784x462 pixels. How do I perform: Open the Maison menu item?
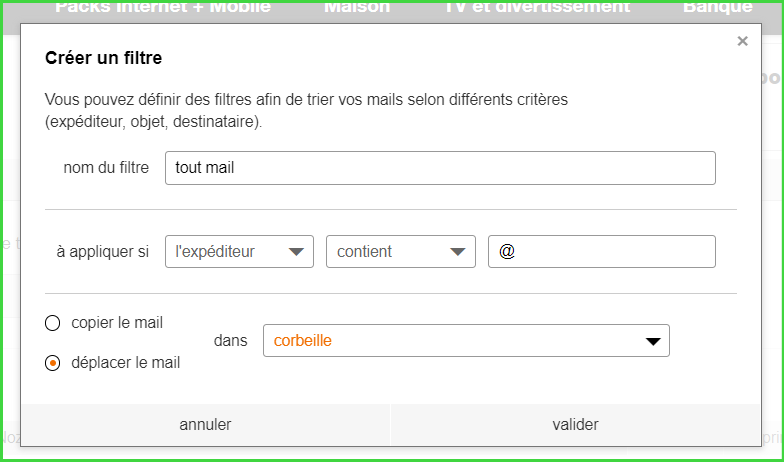(x=357, y=7)
